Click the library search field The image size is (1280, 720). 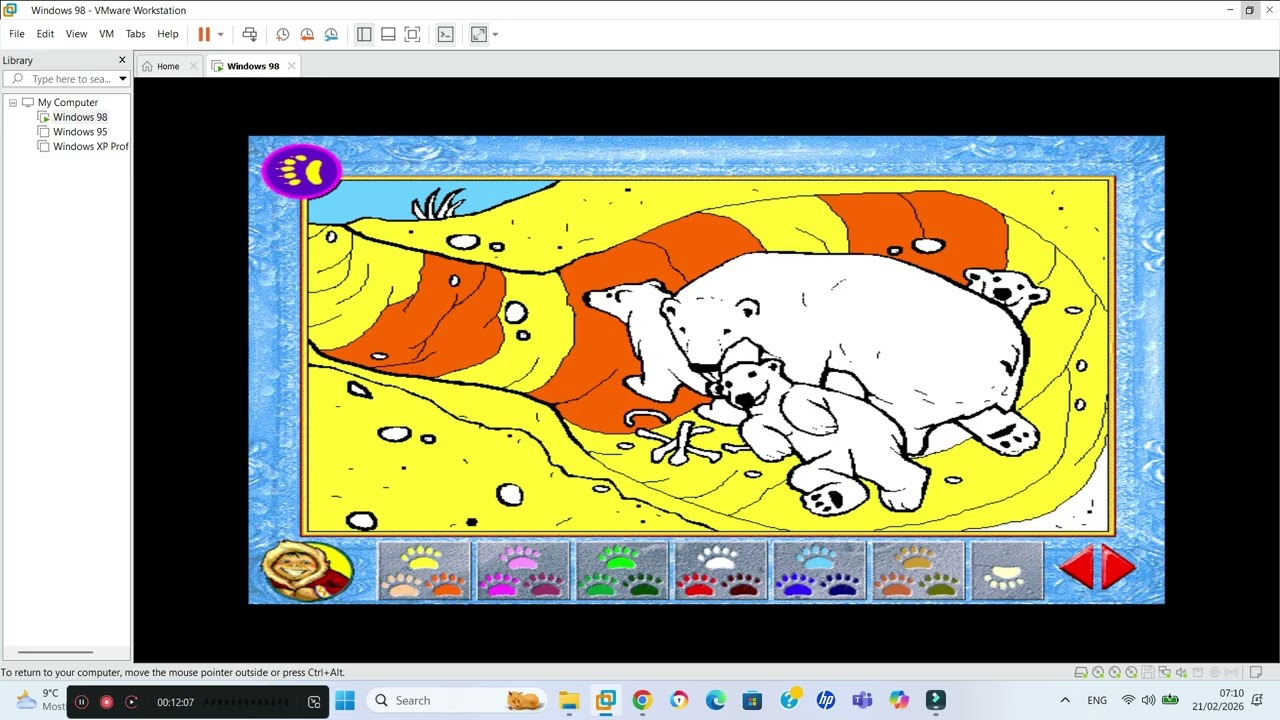click(64, 79)
